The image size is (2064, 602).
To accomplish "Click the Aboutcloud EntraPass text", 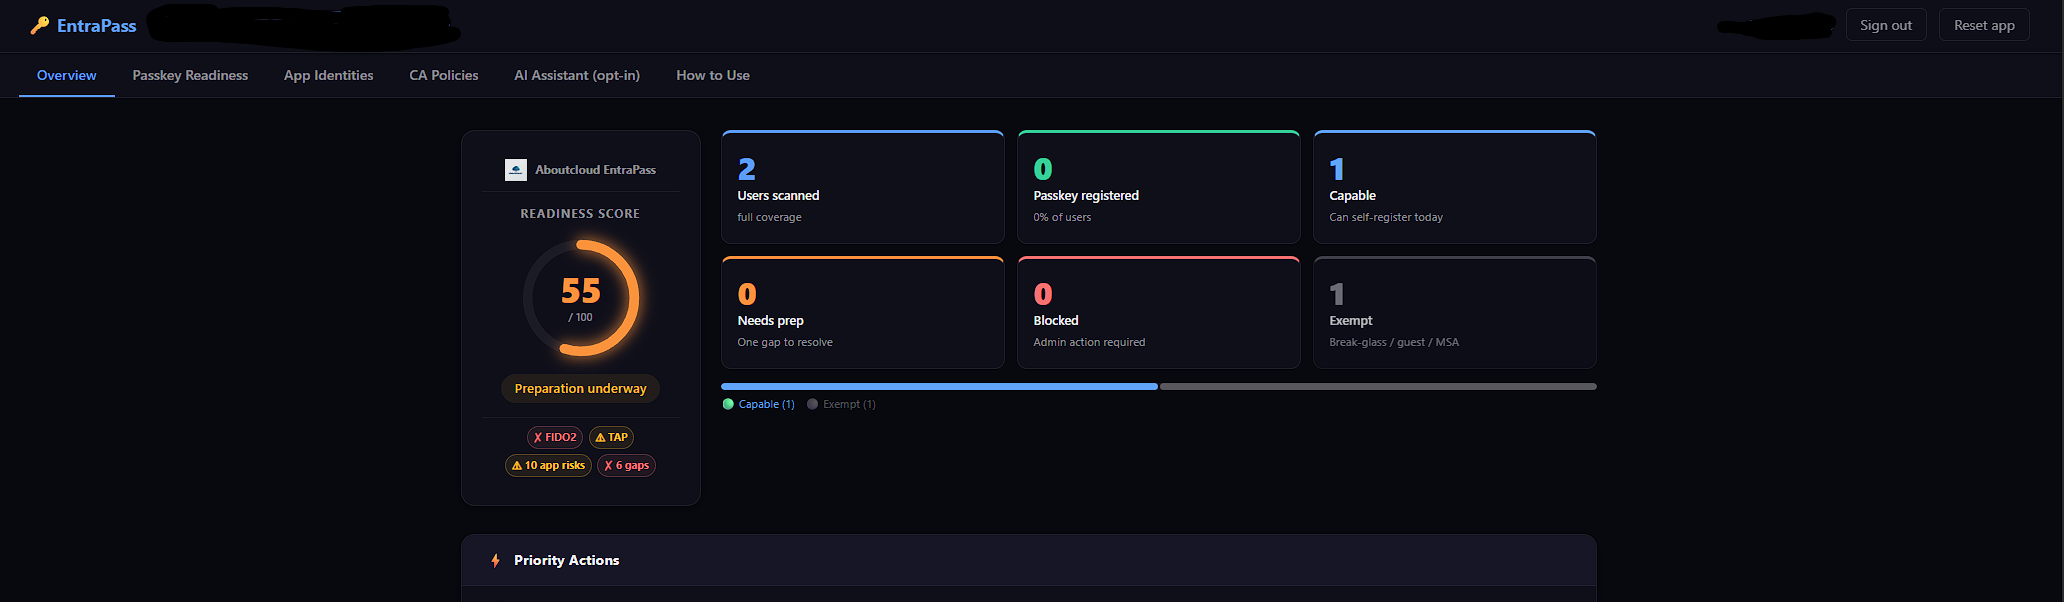I will click(x=595, y=170).
